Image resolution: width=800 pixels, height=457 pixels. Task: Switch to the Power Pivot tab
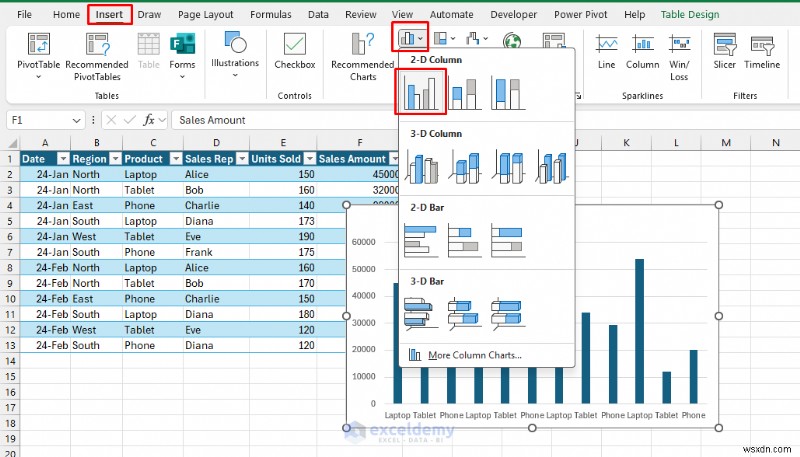(581, 14)
